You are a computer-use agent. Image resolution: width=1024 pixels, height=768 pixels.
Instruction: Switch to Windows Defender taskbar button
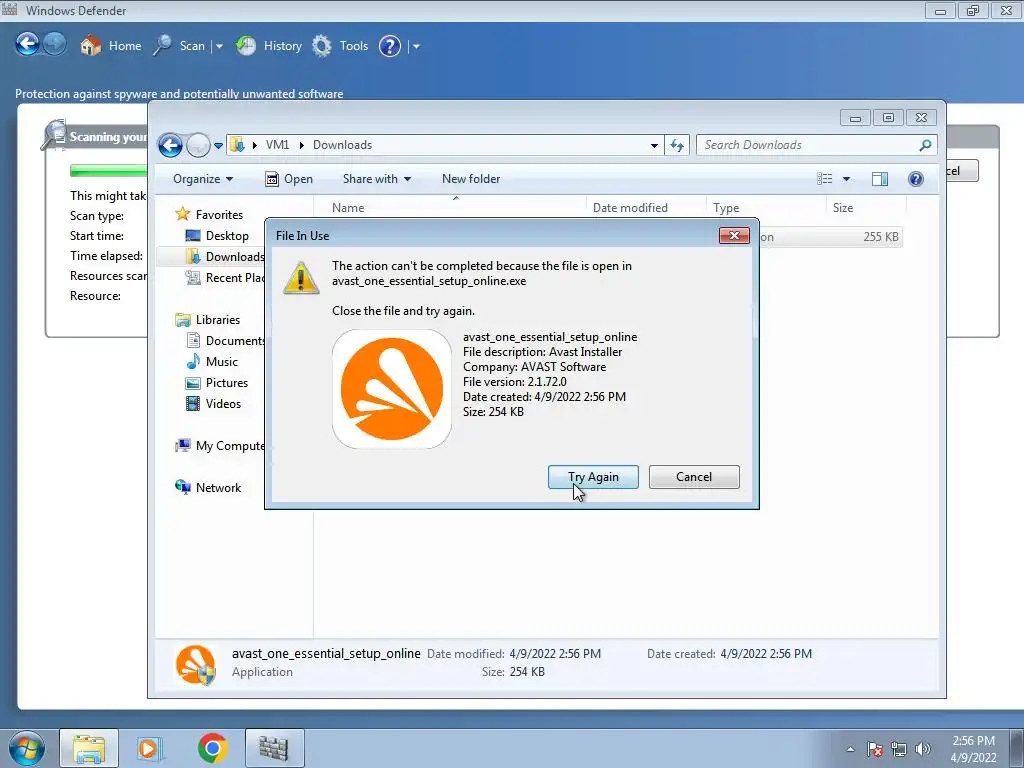pyautogui.click(x=274, y=748)
